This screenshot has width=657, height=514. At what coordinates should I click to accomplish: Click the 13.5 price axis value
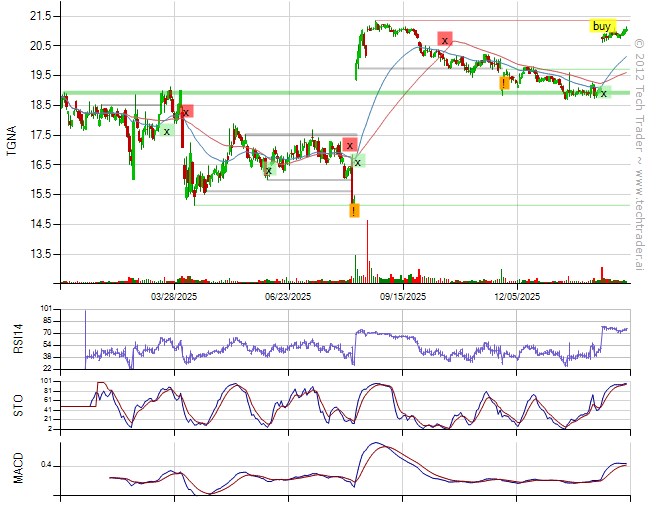(x=40, y=254)
